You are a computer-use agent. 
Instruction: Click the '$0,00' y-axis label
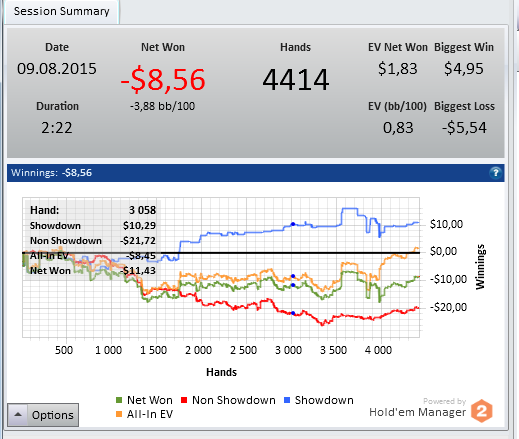(x=443, y=251)
